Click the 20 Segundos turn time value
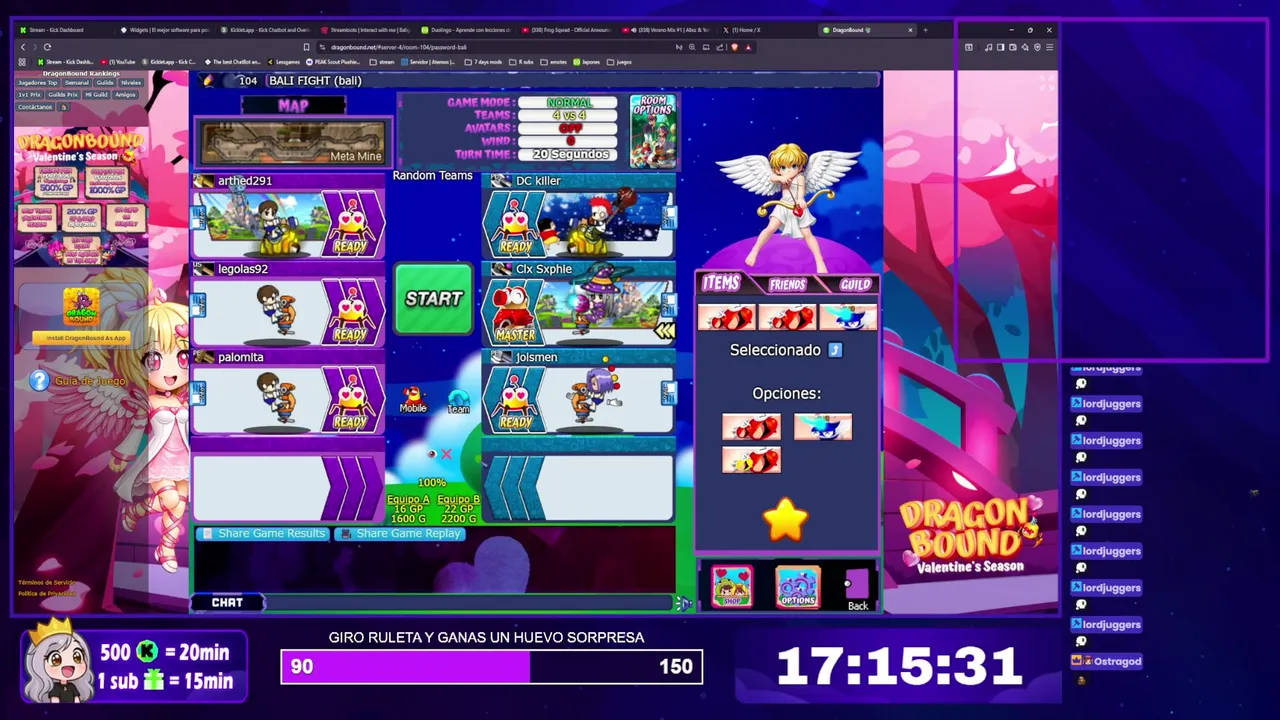The height and width of the screenshot is (720, 1280). (570, 154)
